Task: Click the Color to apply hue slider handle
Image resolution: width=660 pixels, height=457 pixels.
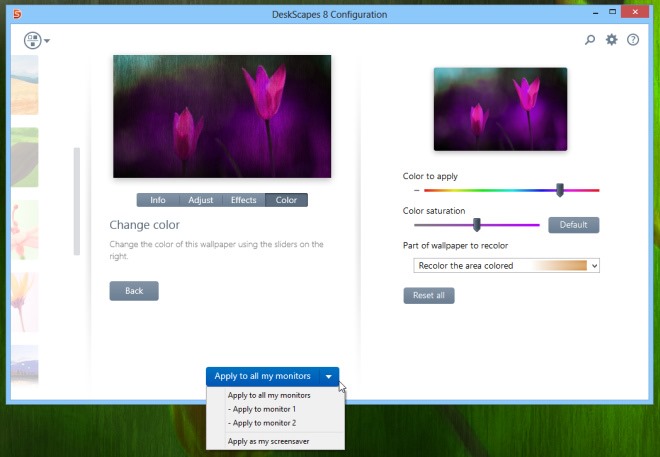Action: pyautogui.click(x=559, y=190)
